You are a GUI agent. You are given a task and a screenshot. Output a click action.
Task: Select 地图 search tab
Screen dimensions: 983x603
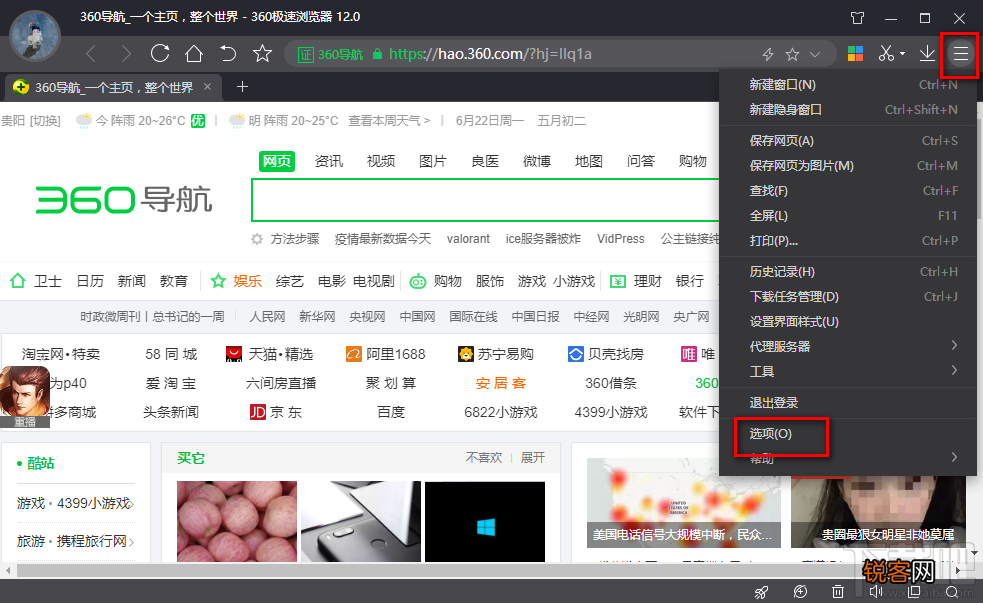[x=589, y=161]
